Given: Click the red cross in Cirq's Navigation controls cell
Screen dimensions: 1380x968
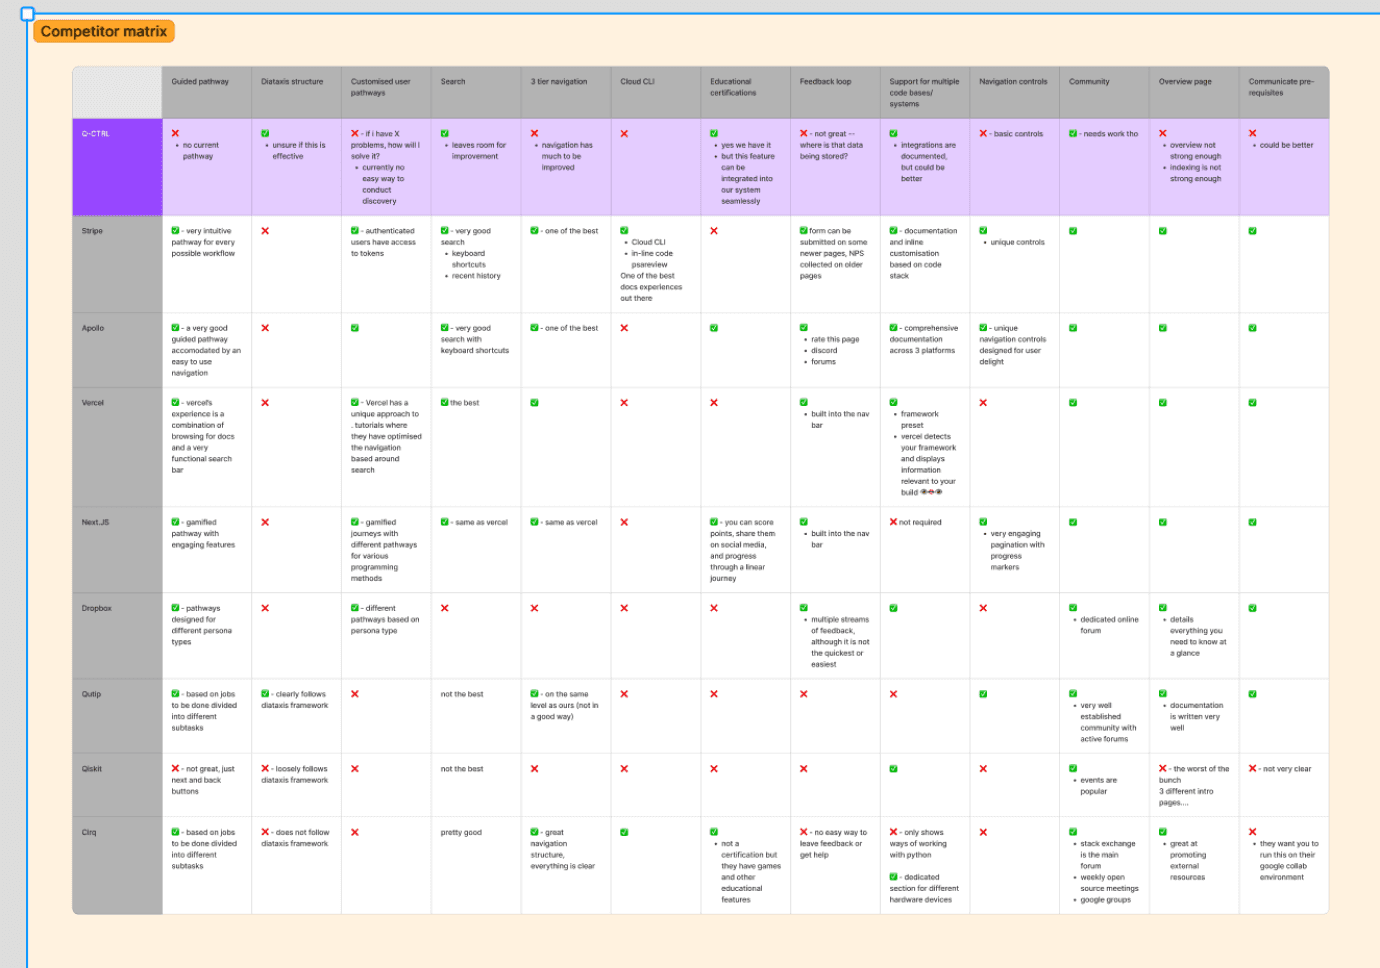Looking at the screenshot, I should [x=983, y=832].
